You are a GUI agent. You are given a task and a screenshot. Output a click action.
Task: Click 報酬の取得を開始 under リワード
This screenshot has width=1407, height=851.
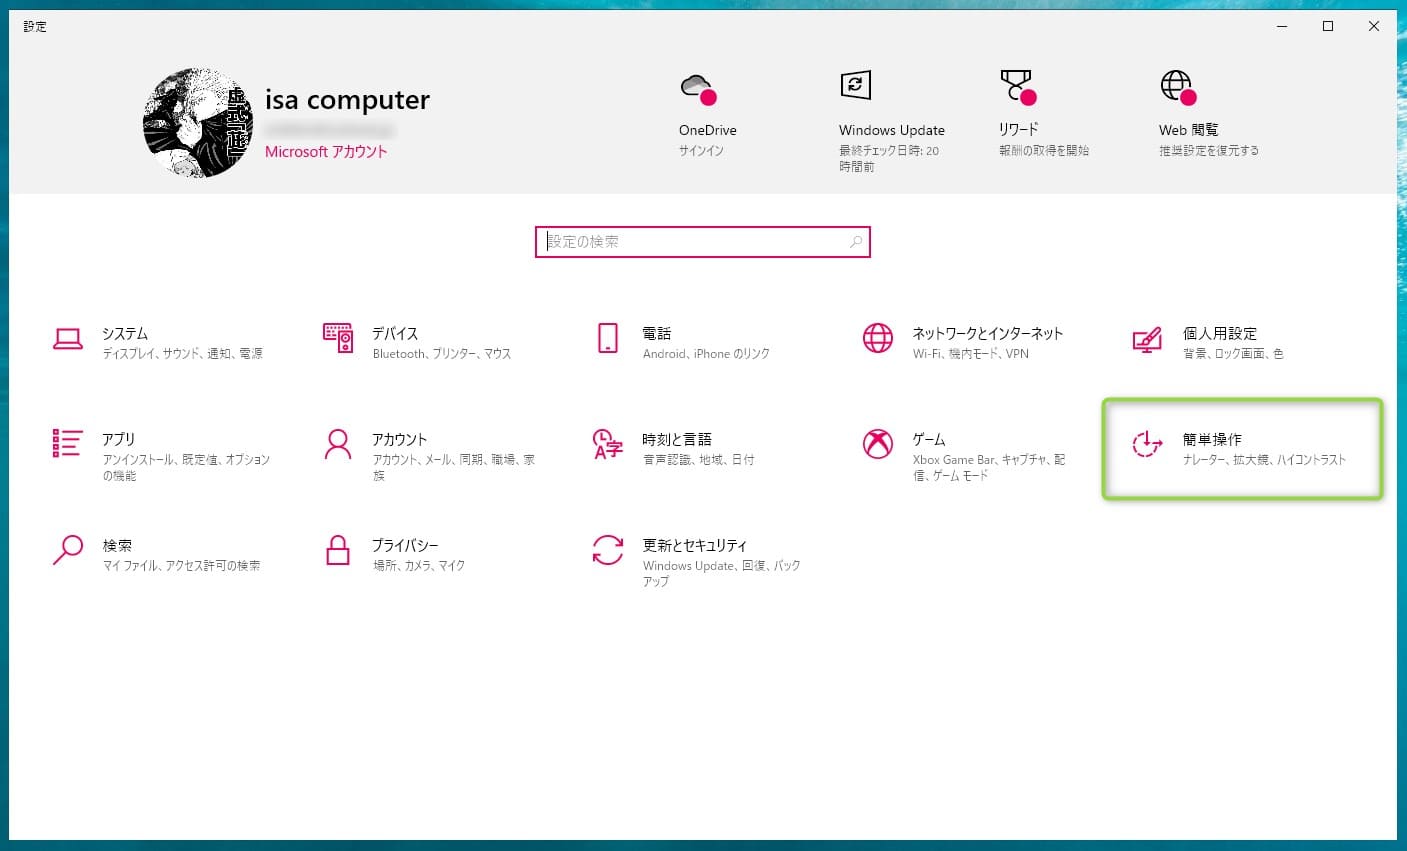click(1044, 151)
